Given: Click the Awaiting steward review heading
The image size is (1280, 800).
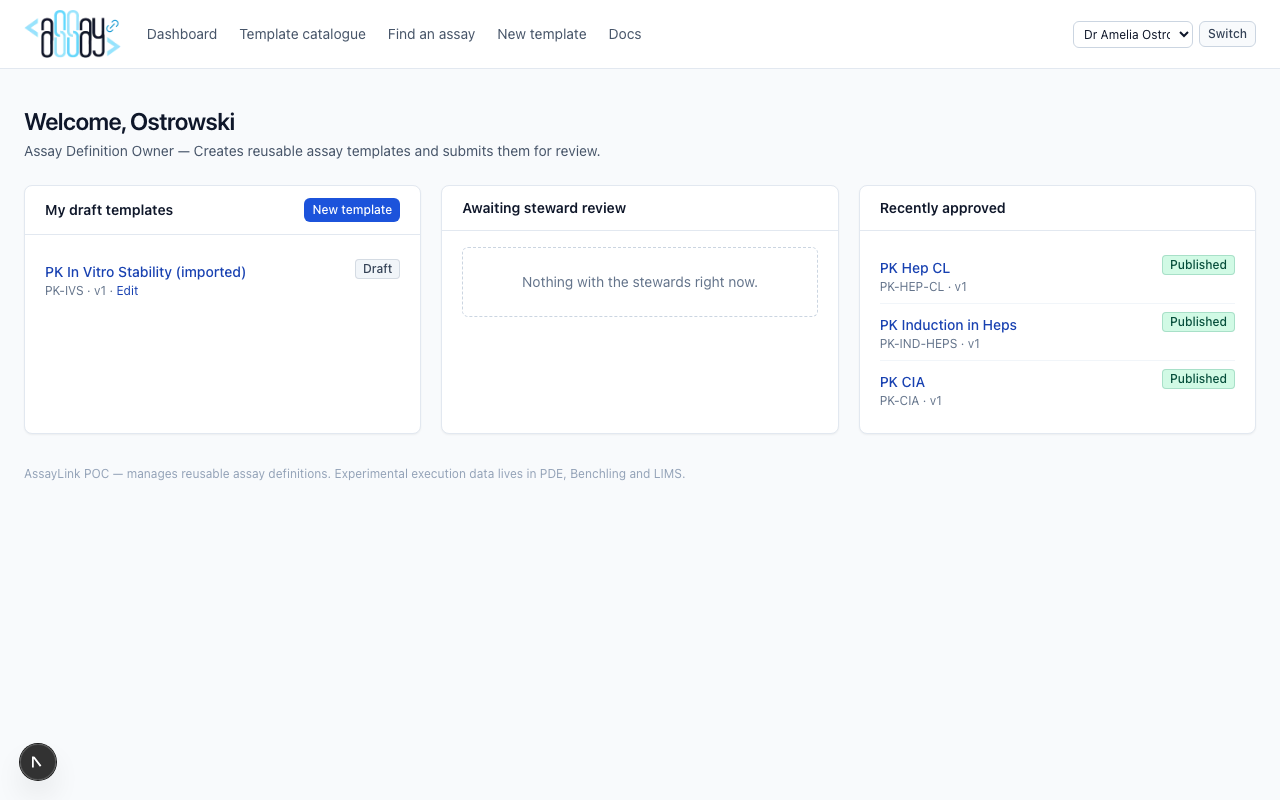Looking at the screenshot, I should click(544, 208).
